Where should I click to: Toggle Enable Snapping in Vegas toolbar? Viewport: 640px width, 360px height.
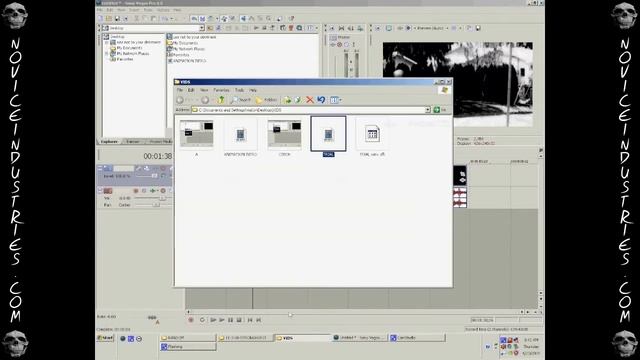(193, 18)
